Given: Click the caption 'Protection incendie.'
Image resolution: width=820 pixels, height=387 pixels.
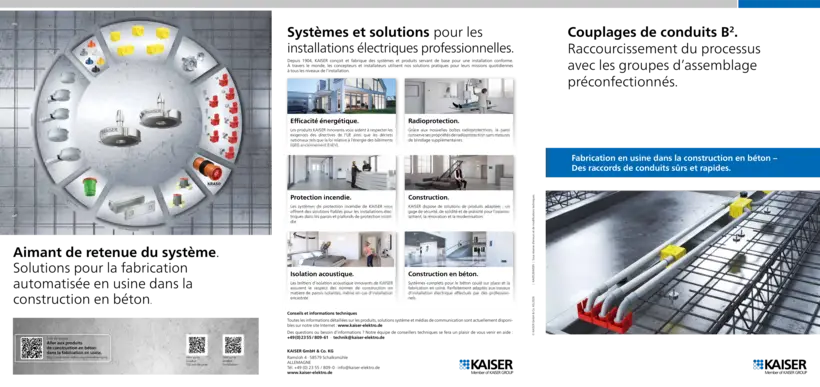Looking at the screenshot, I should 321,198.
